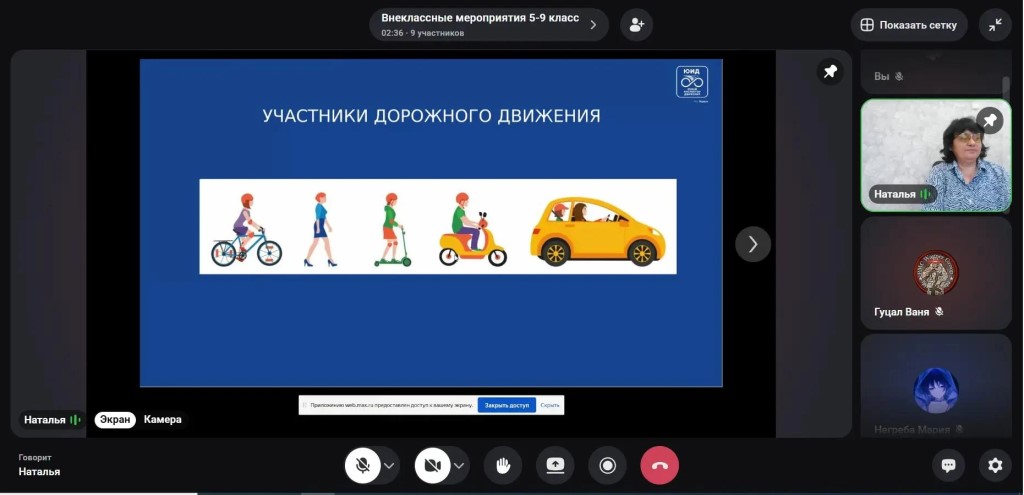Select the Наталья video thumbnail
Viewport: 1024px width, 495px height.
(x=936, y=155)
